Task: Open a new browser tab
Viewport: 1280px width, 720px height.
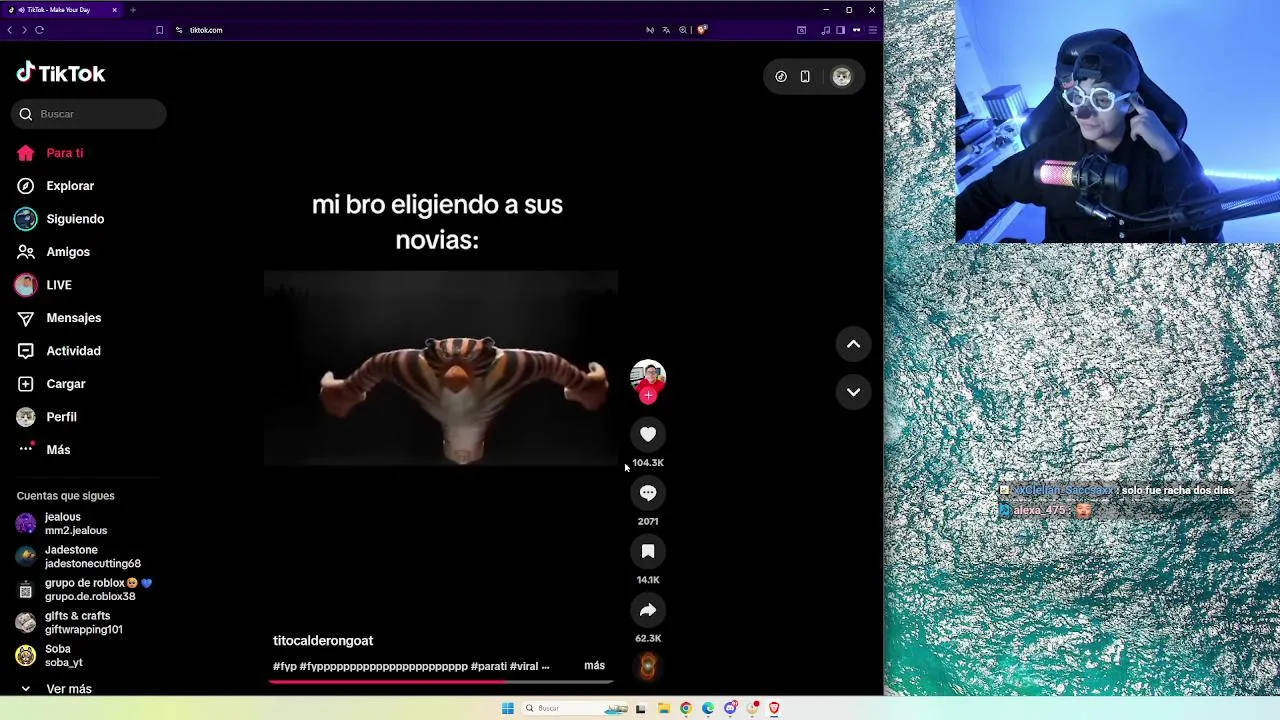Action: click(133, 10)
